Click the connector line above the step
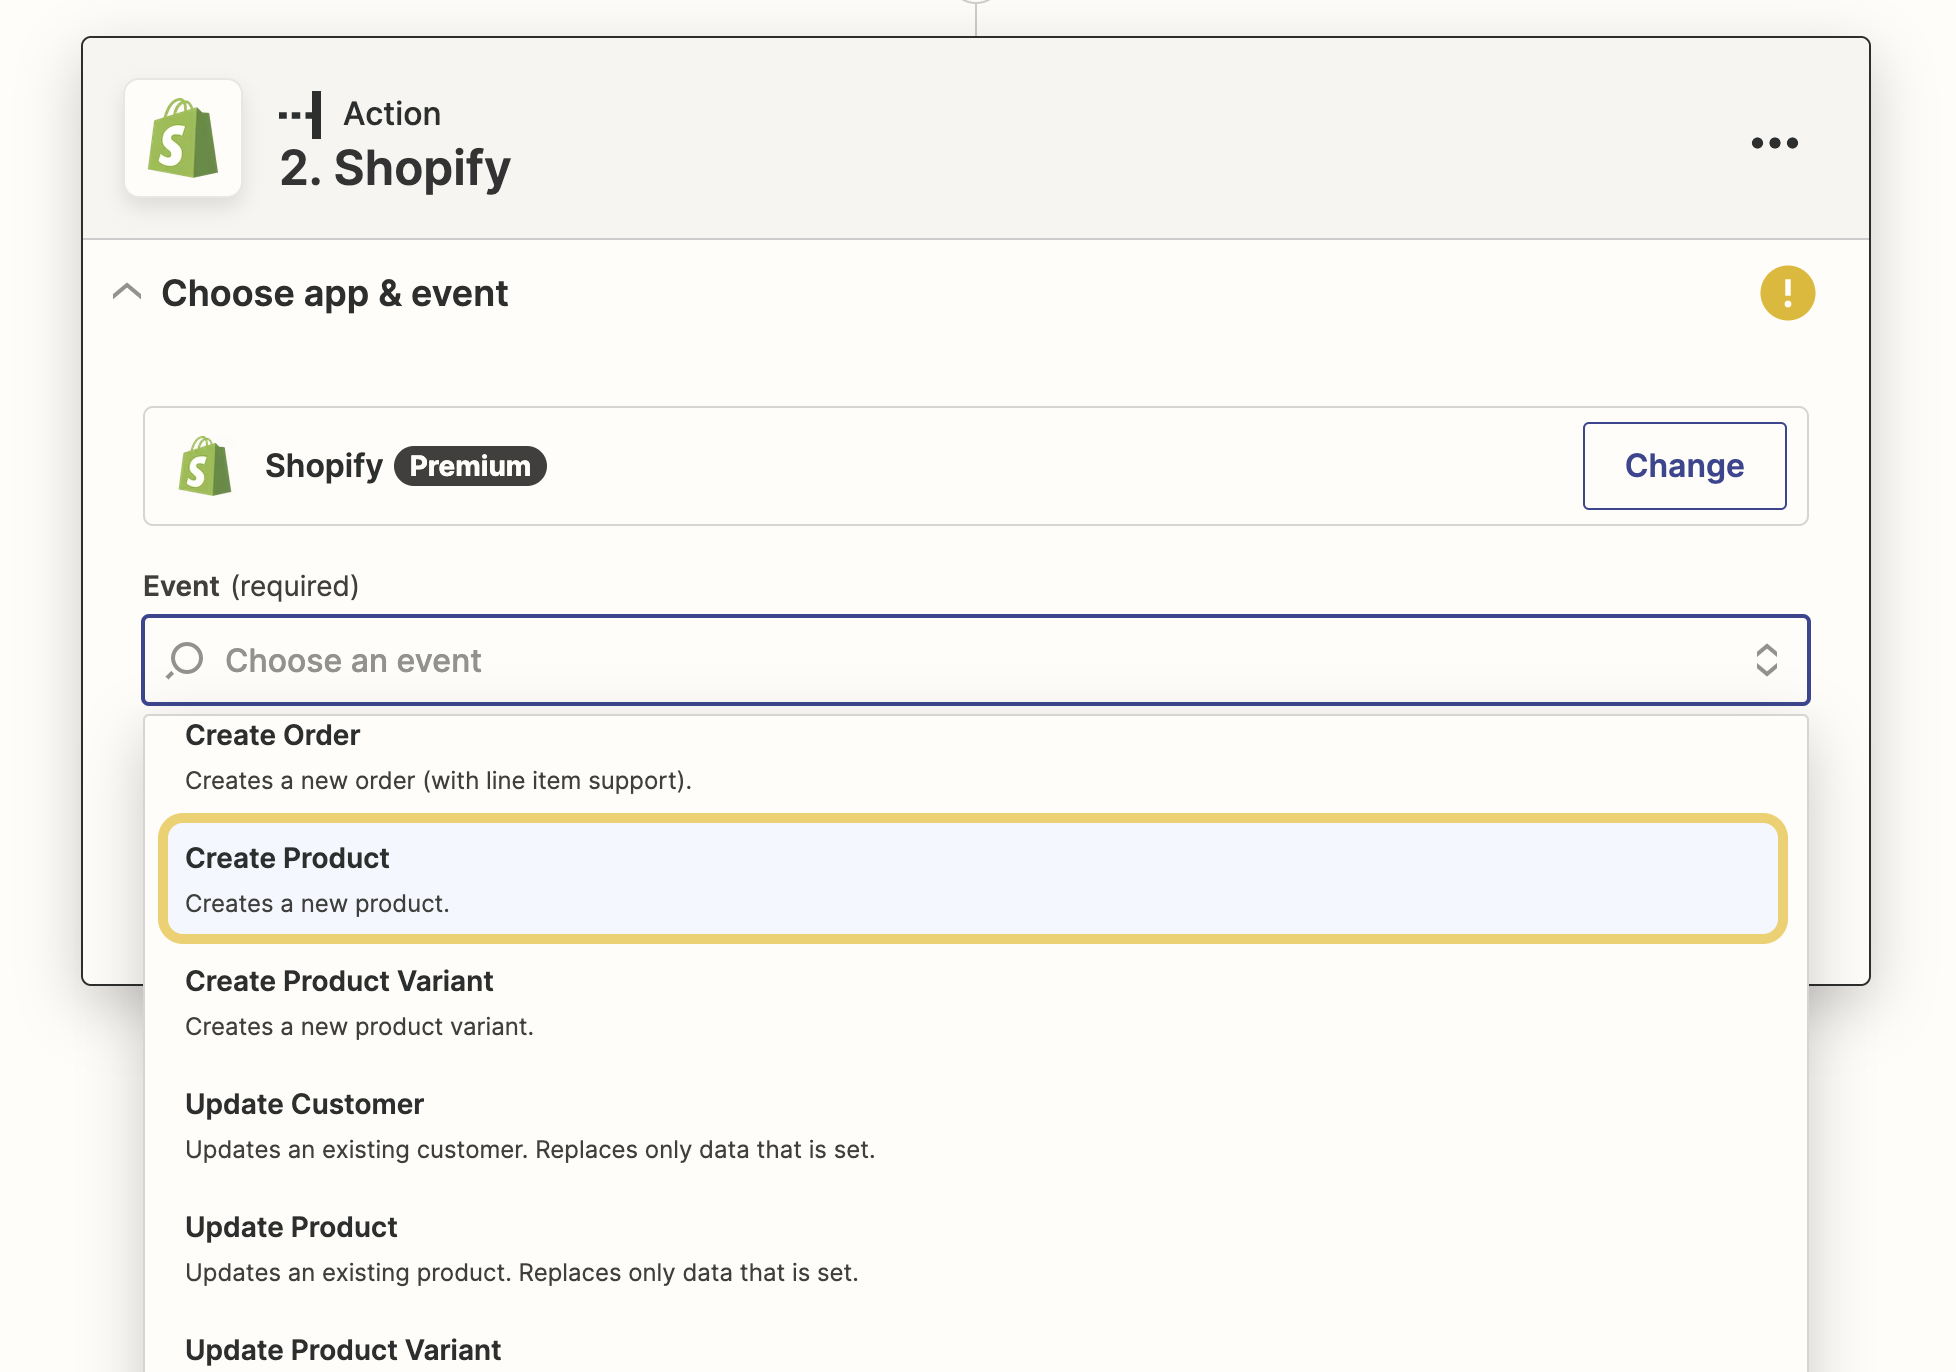The height and width of the screenshot is (1372, 1956). [x=976, y=18]
